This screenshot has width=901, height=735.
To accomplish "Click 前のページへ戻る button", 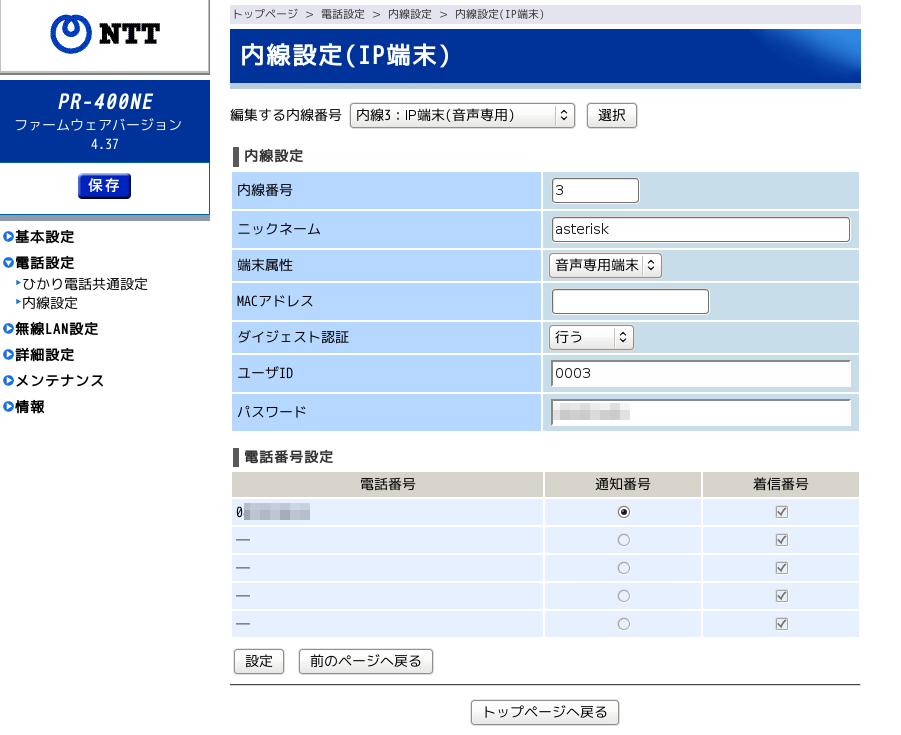I will pos(365,661).
